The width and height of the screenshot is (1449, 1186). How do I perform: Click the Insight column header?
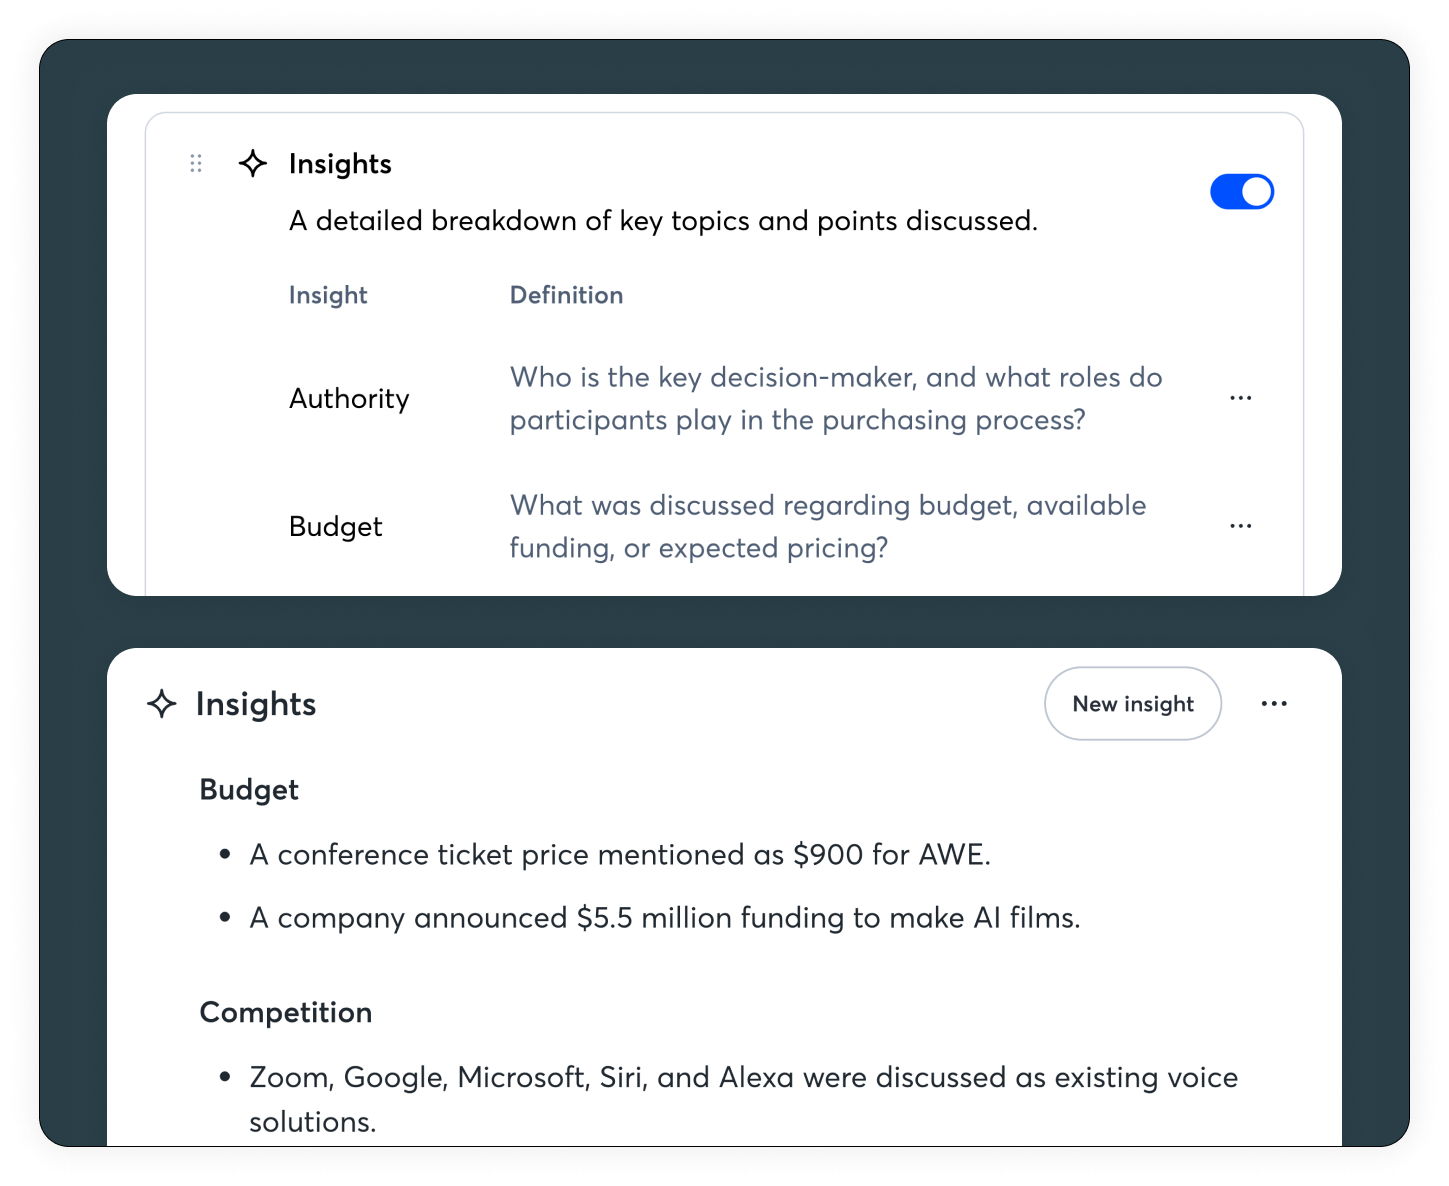(328, 295)
